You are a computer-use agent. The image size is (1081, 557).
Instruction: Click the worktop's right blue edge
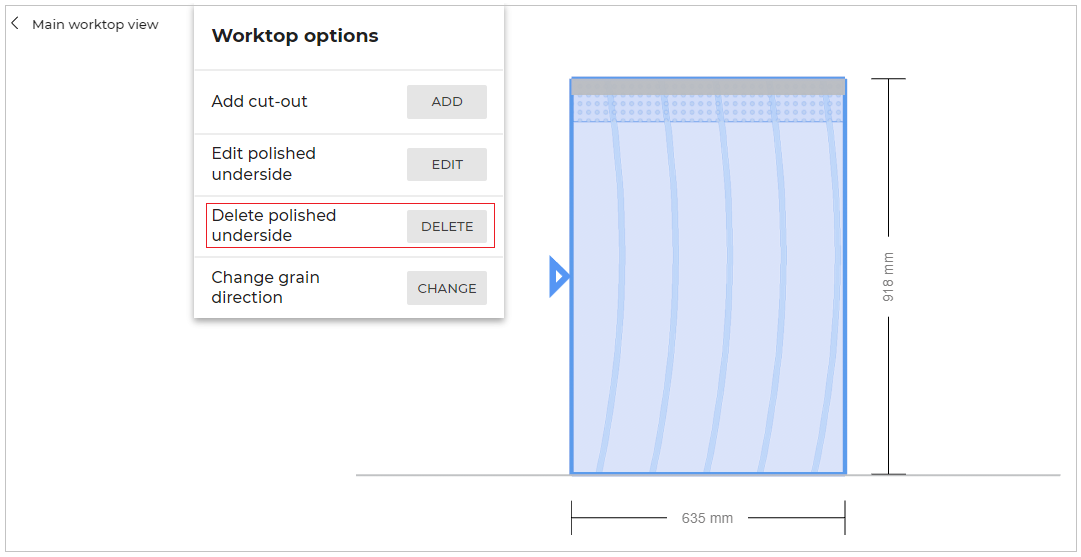(x=845, y=290)
